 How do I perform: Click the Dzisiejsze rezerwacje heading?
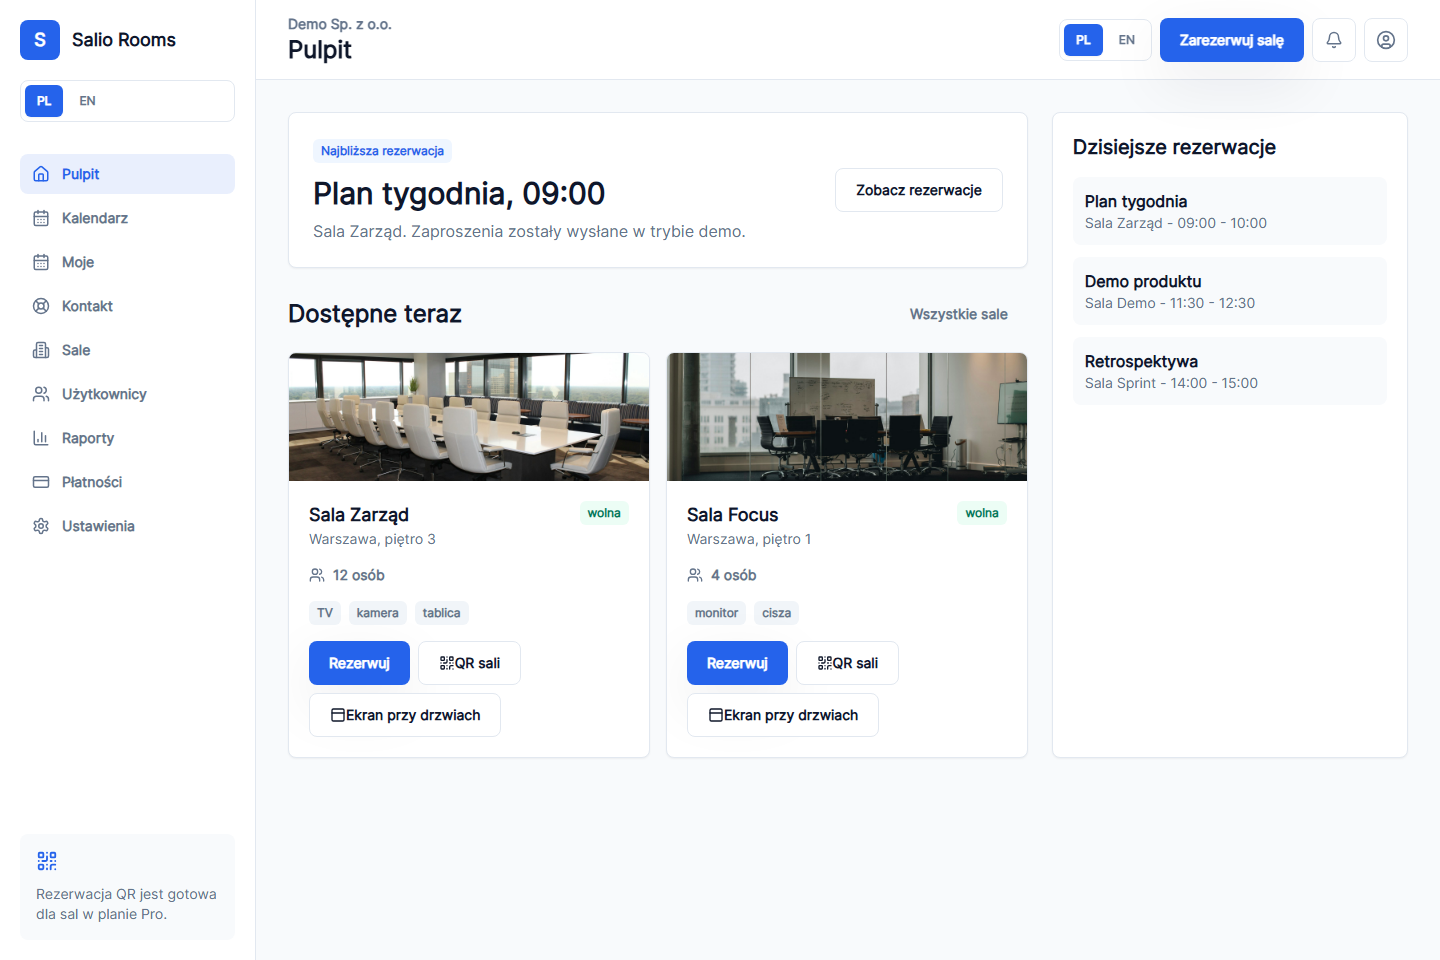(x=1174, y=147)
